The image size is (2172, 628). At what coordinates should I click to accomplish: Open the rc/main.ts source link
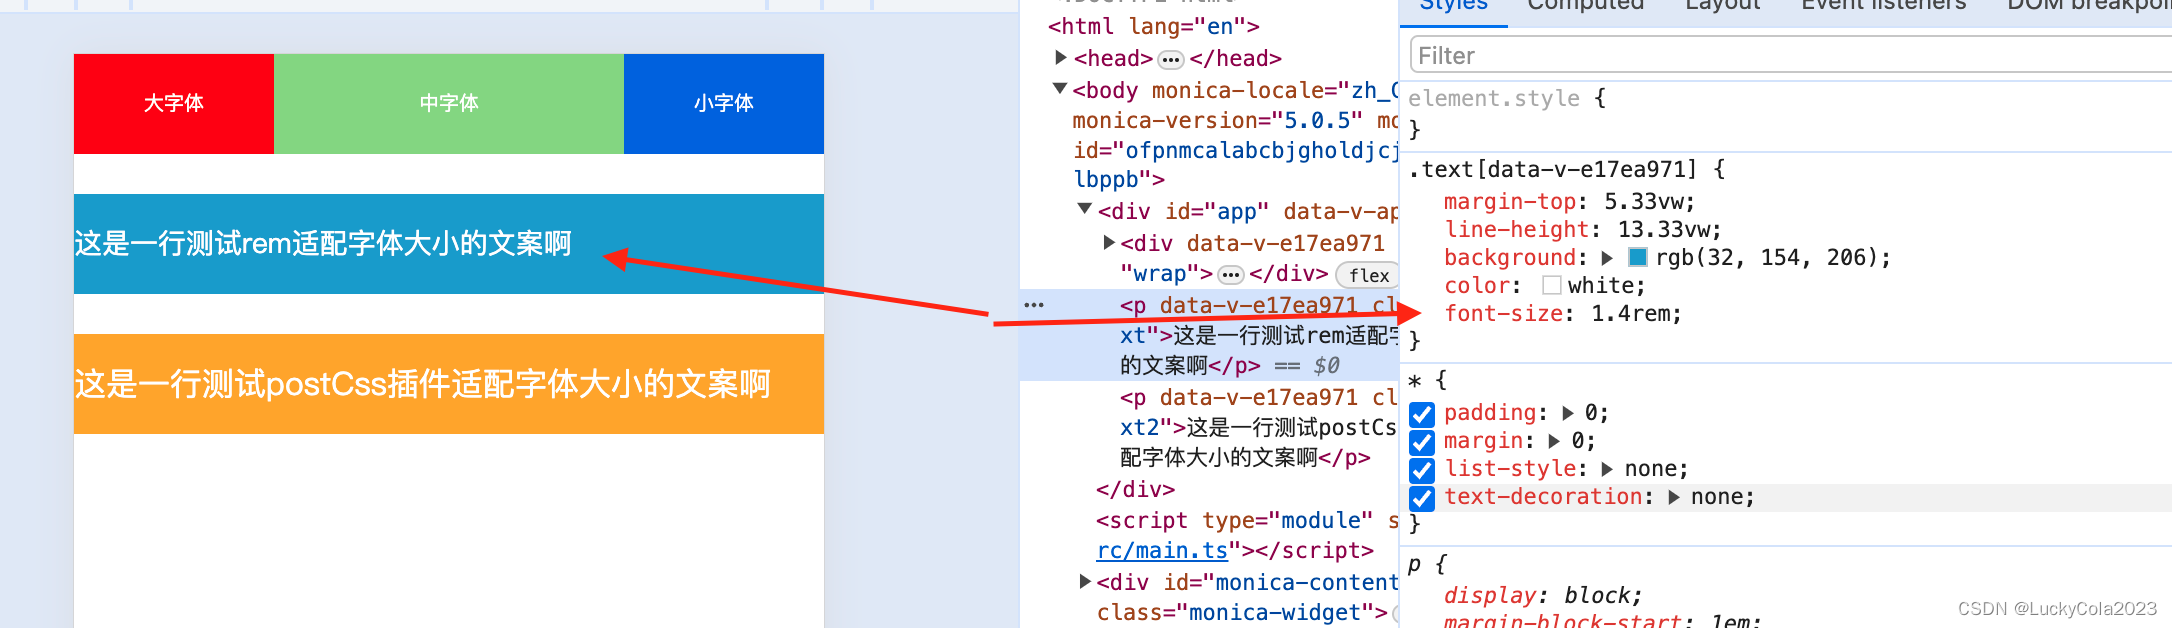point(1162,550)
